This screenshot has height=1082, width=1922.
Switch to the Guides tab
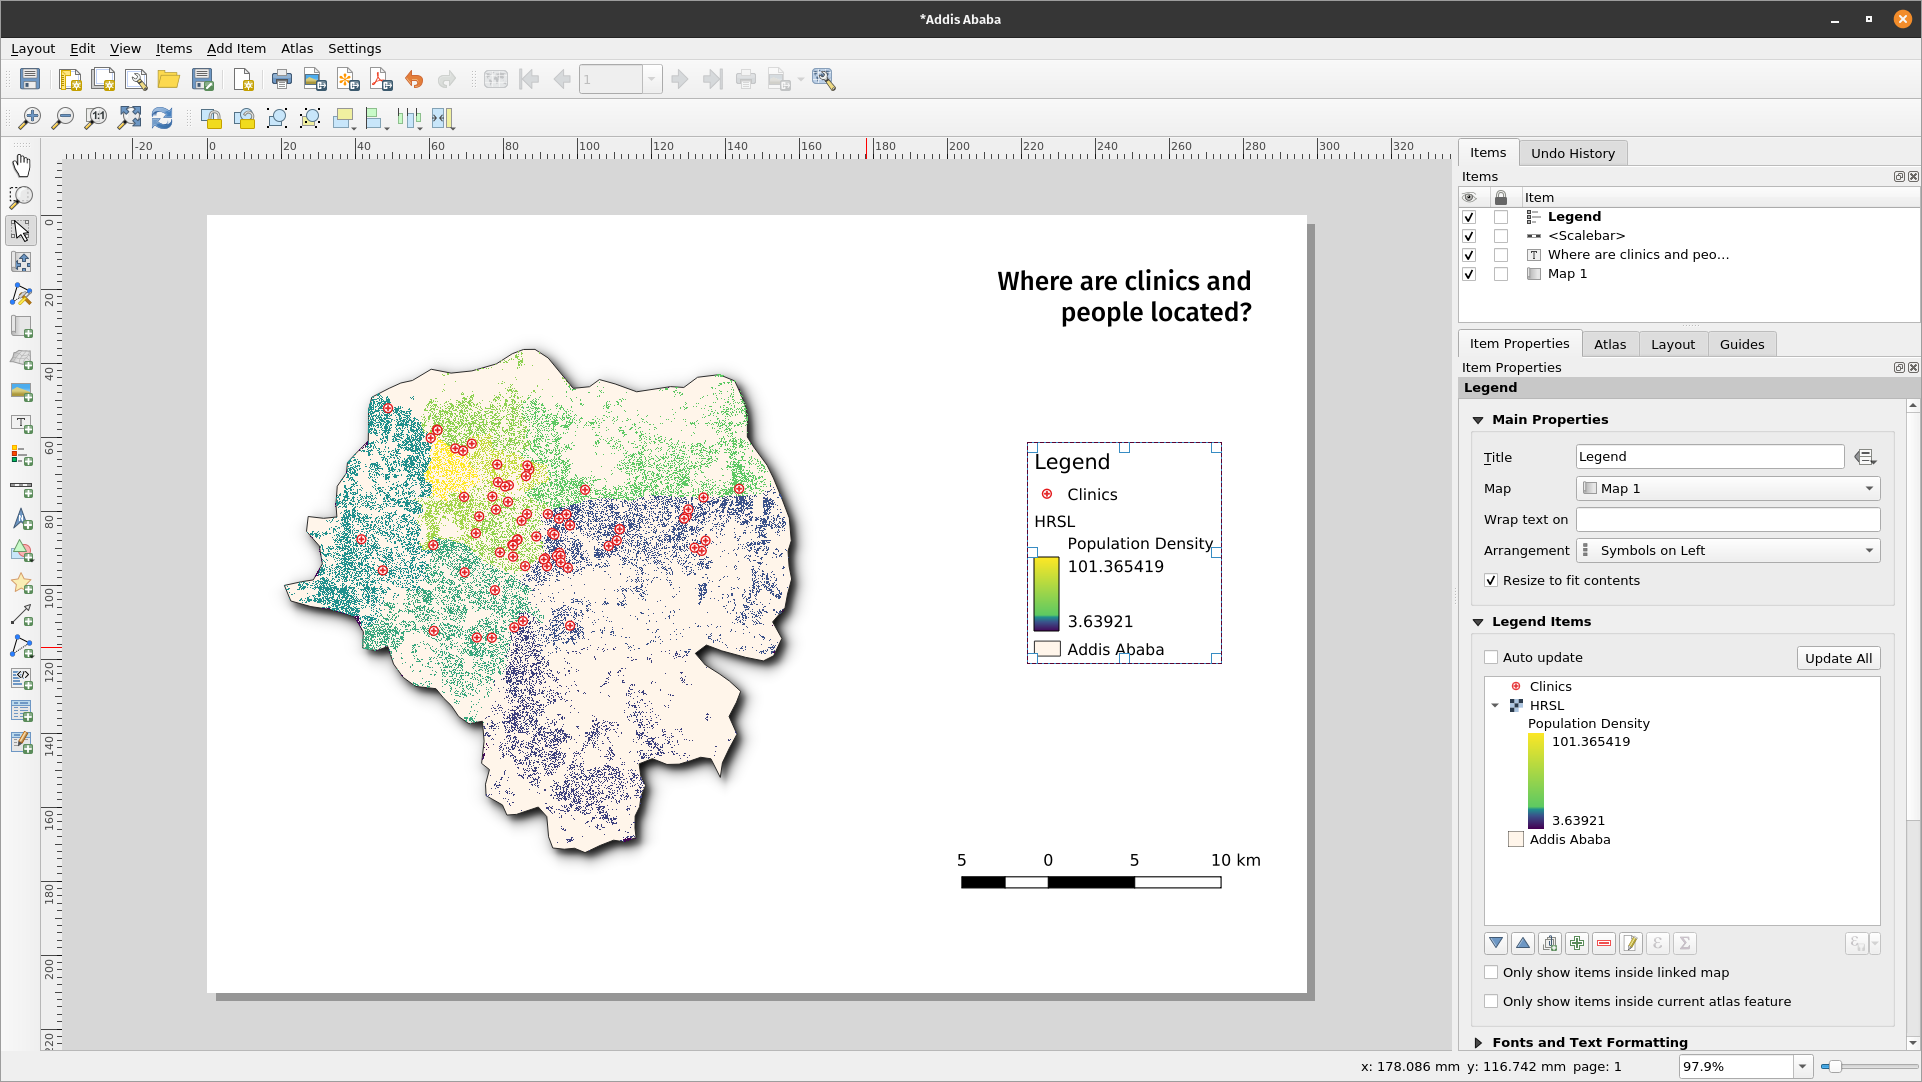tap(1742, 344)
